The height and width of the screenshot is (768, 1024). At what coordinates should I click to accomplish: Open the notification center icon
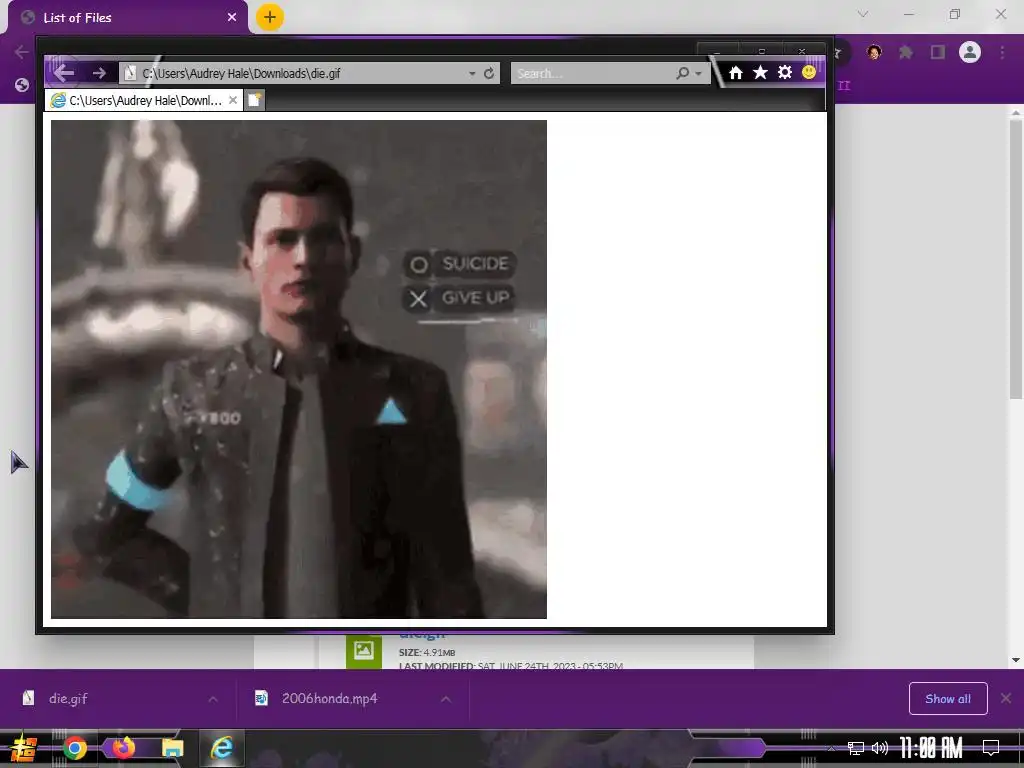coord(991,748)
